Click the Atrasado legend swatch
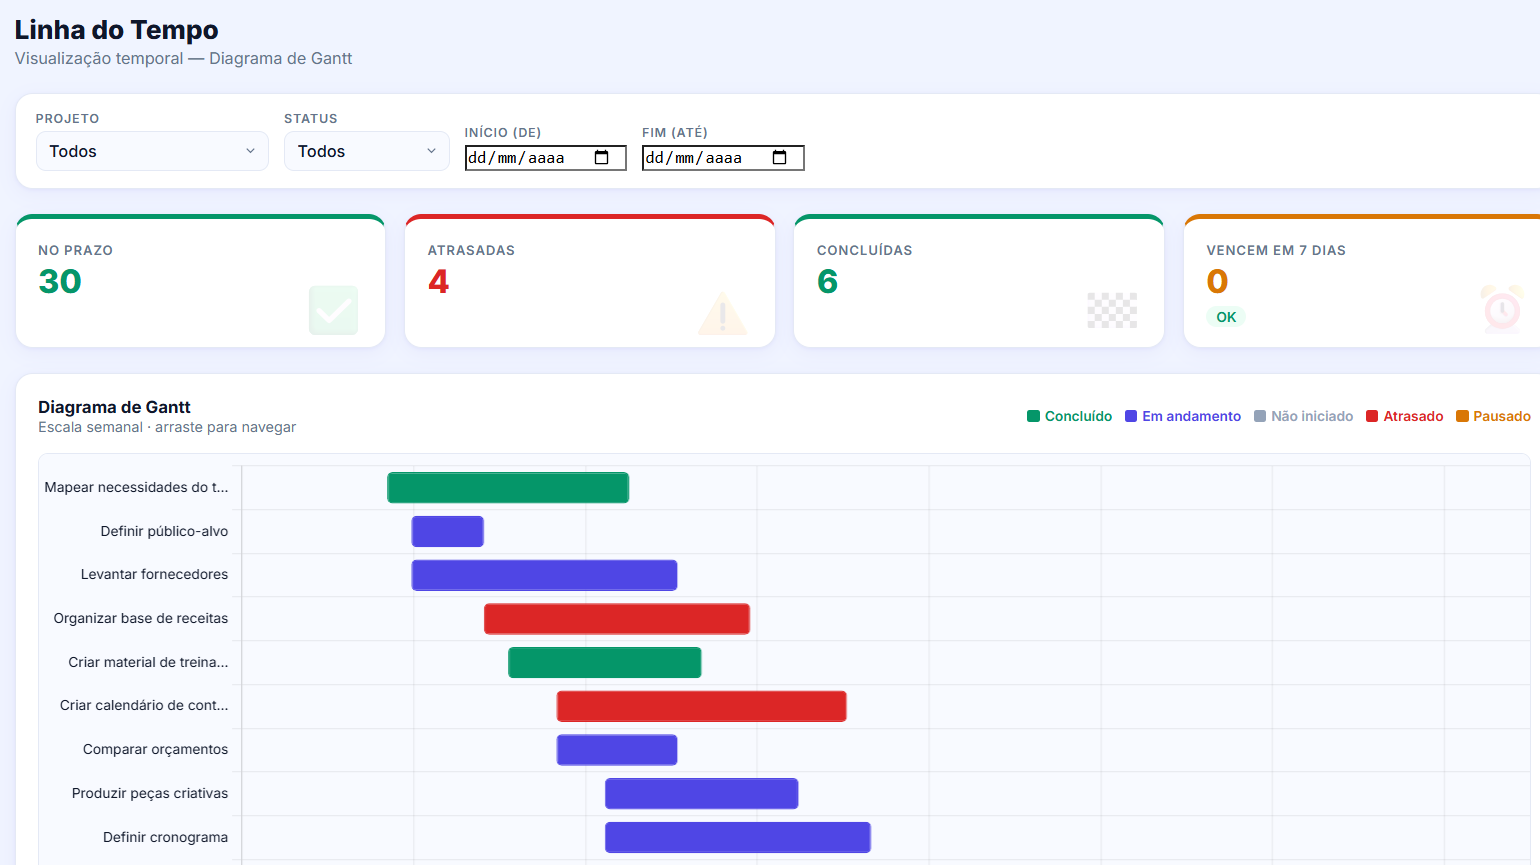Viewport: 1540px width, 865px height. tap(1372, 416)
